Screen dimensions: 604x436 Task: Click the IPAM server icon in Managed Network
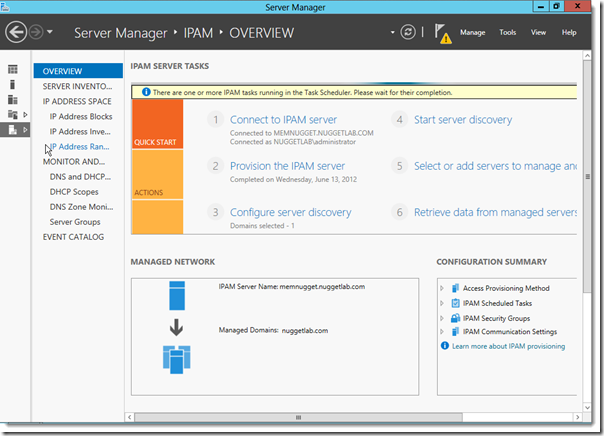point(177,295)
